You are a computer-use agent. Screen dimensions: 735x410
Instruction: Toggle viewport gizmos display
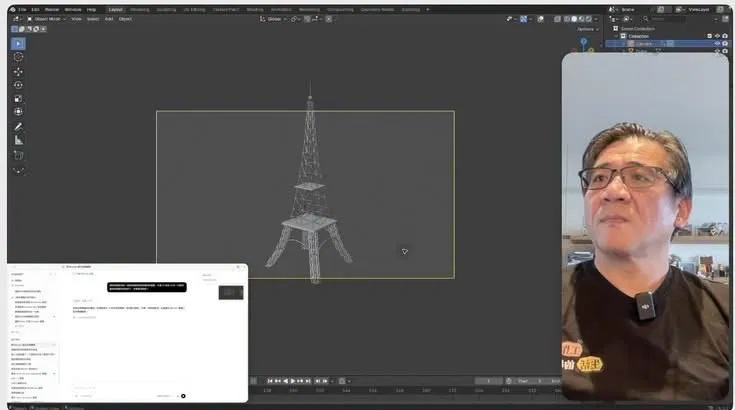click(x=524, y=19)
